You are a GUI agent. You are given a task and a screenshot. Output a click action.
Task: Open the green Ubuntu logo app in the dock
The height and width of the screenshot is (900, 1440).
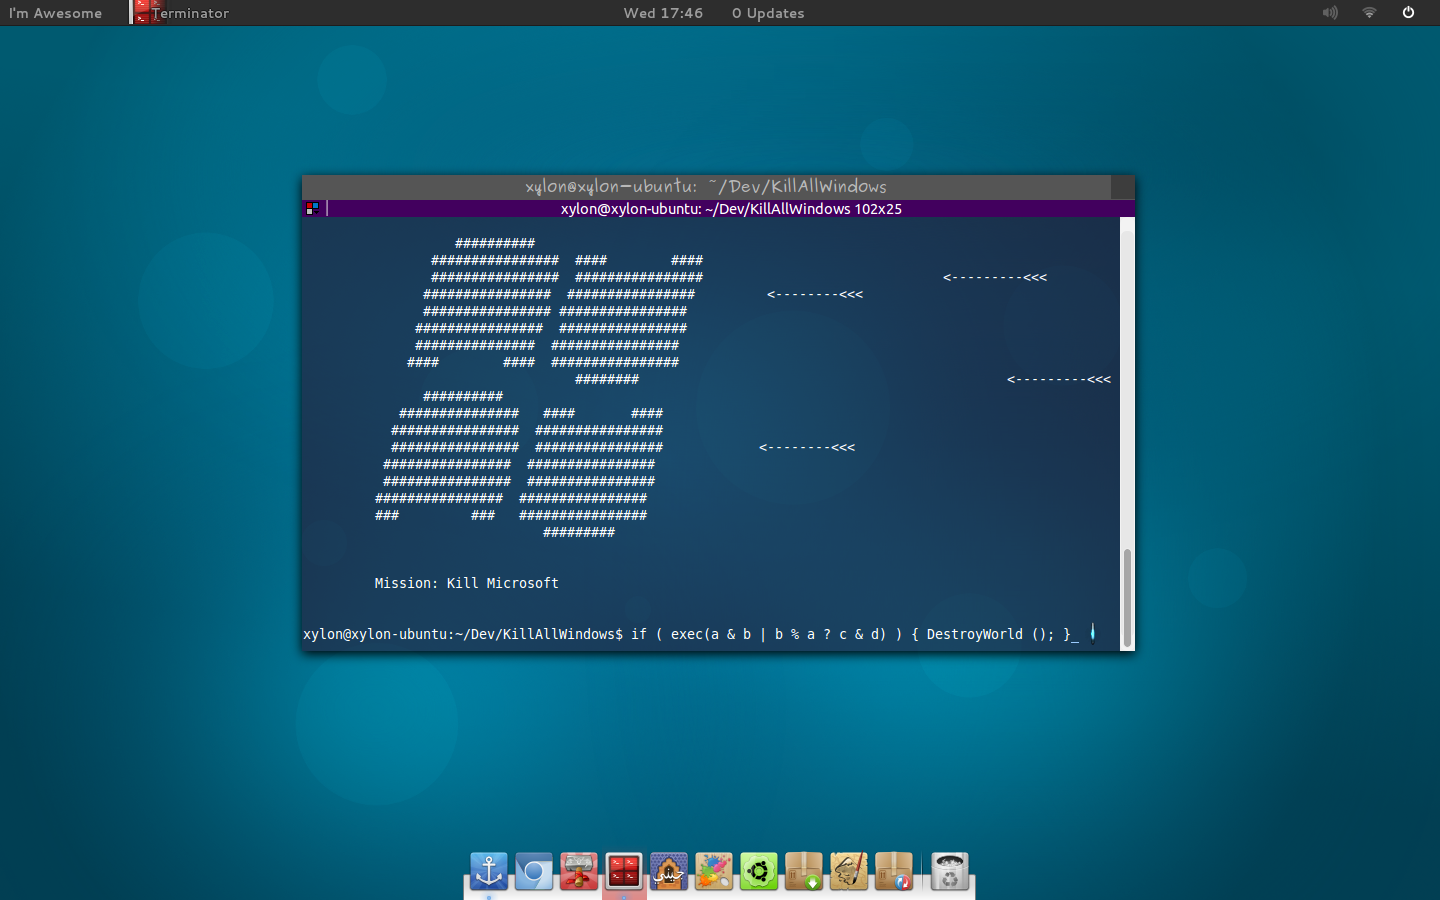click(x=758, y=872)
